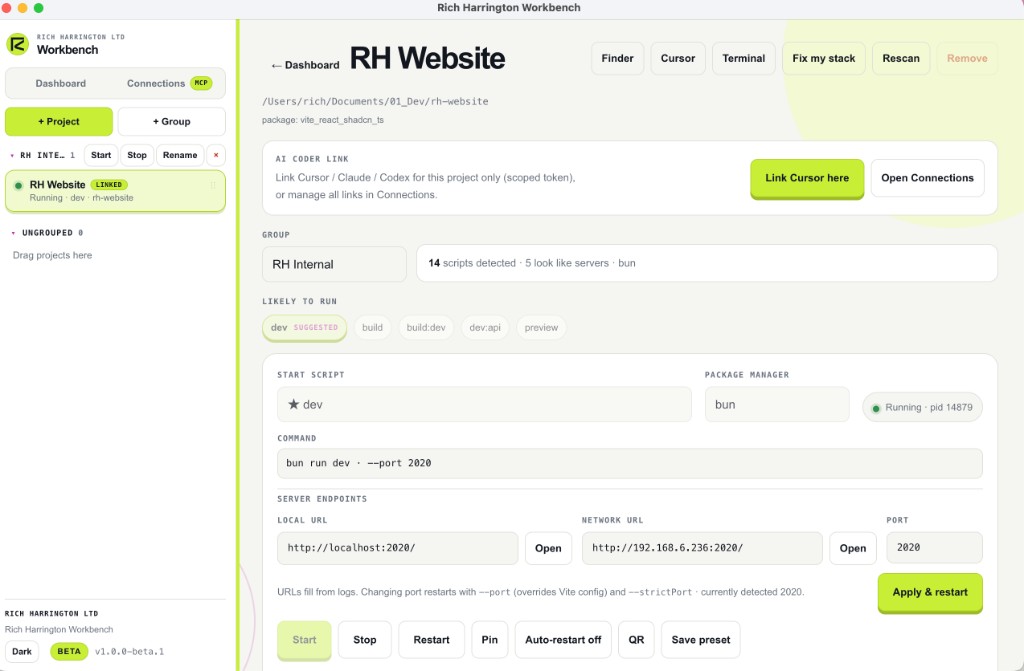The height and width of the screenshot is (671, 1024).
Task: Click Link Cursor here button
Action: pos(807,178)
